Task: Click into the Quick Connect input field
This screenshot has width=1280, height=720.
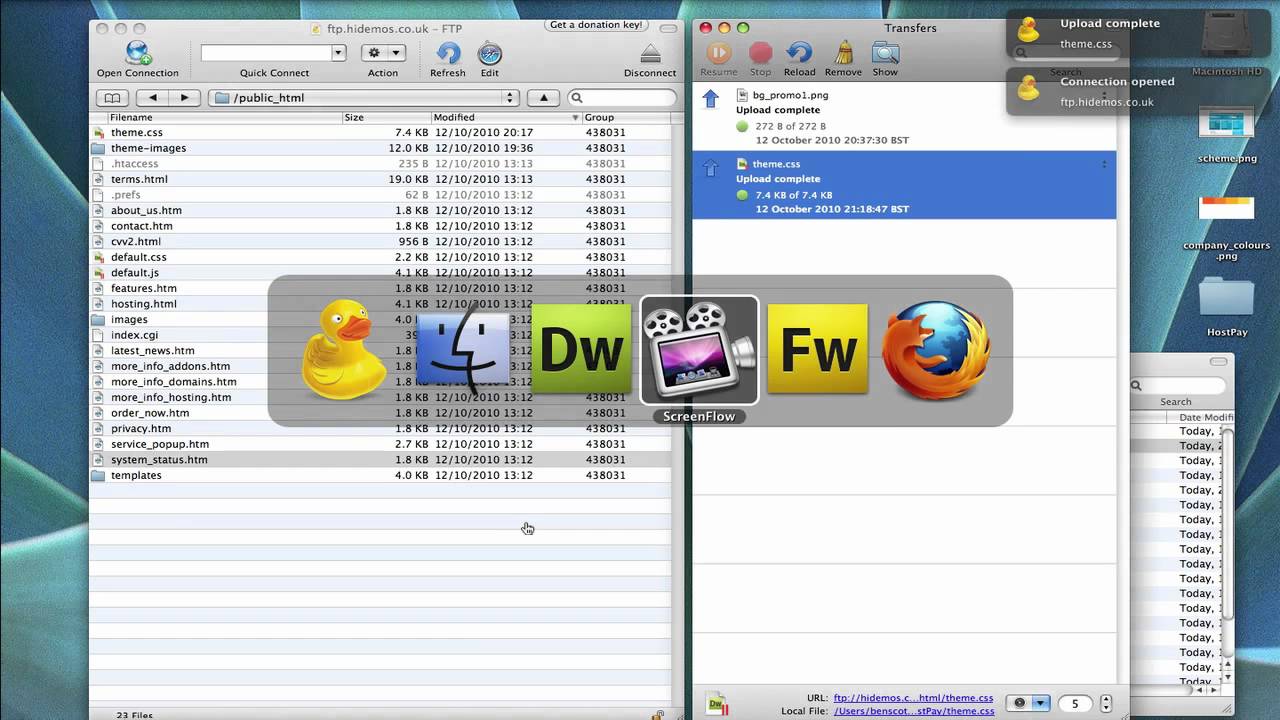Action: [x=266, y=53]
